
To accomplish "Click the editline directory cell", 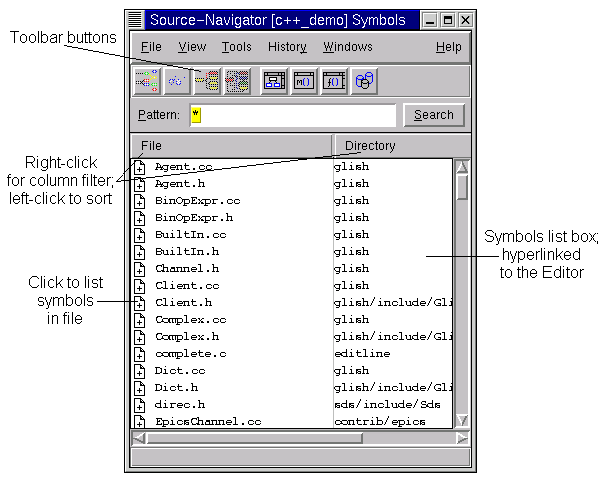I will tap(362, 354).
